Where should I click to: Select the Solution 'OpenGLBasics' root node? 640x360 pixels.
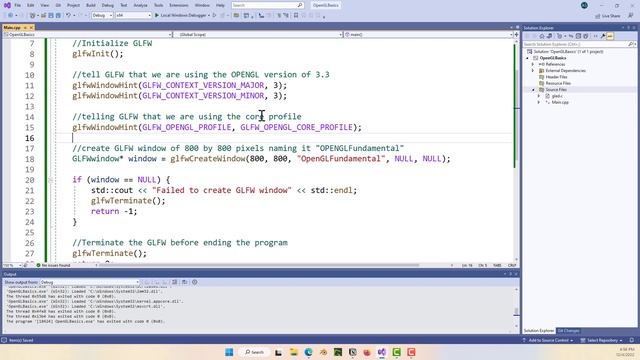point(564,51)
